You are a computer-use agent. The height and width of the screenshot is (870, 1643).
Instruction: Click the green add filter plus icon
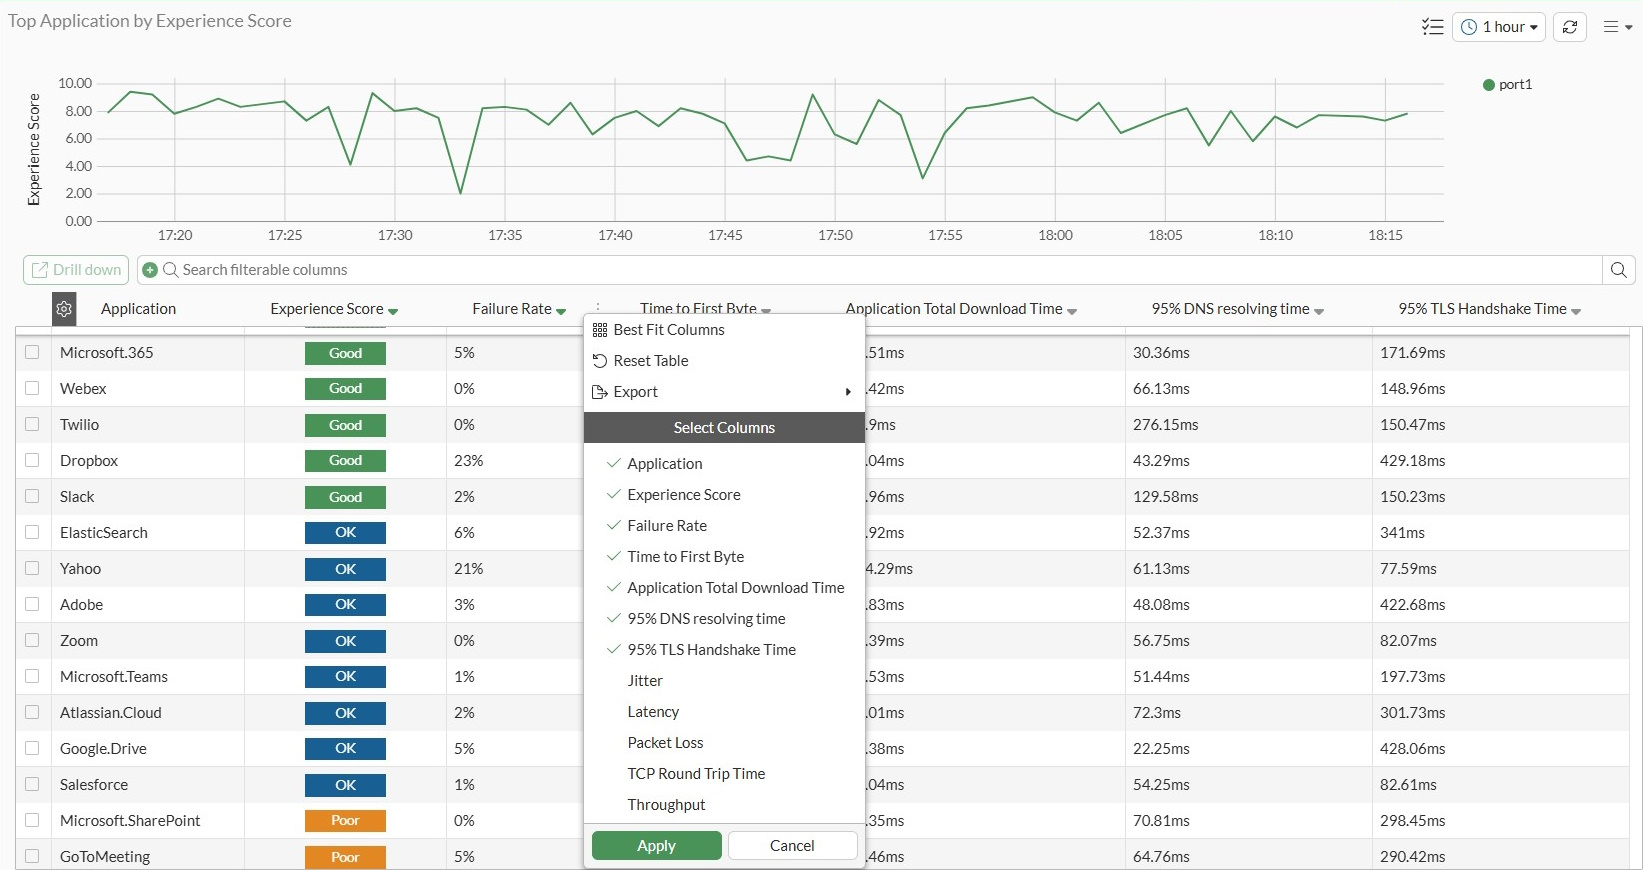click(150, 270)
